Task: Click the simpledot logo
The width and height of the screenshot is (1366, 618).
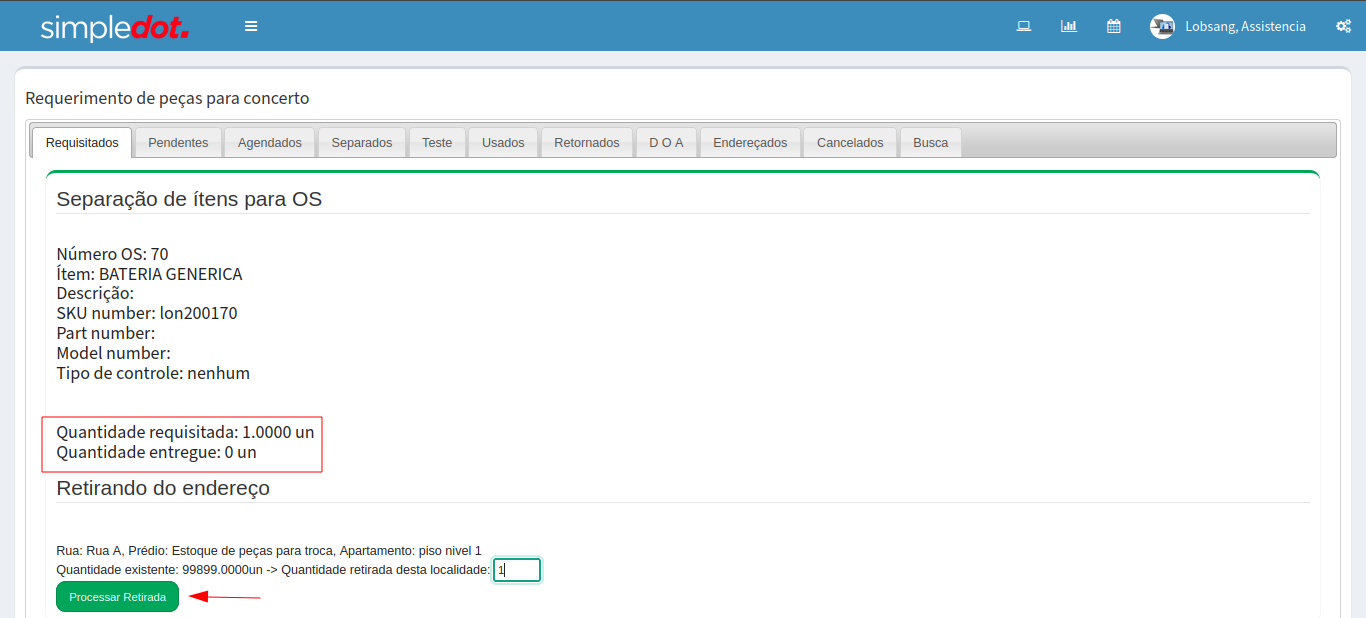Action: (x=115, y=27)
